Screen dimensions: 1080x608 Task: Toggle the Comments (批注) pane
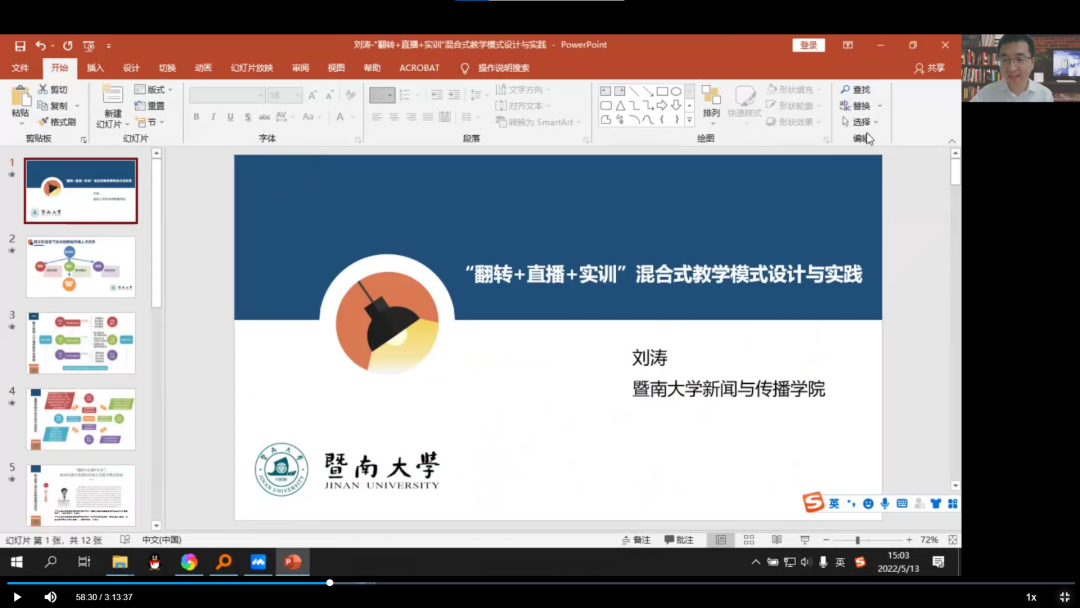tap(677, 540)
